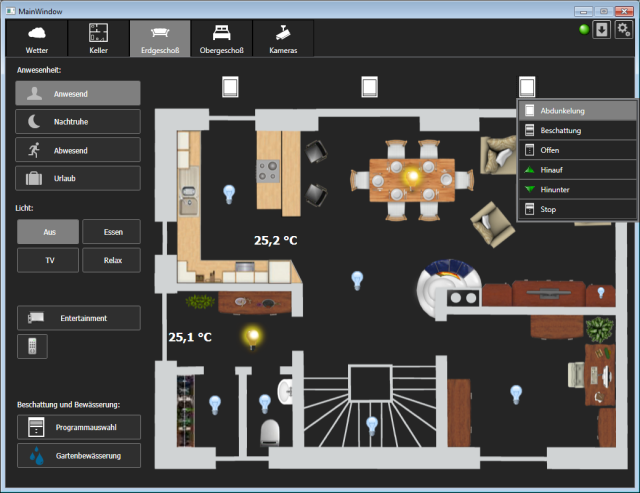
Task: Select the Relax light scene
Action: [111, 260]
